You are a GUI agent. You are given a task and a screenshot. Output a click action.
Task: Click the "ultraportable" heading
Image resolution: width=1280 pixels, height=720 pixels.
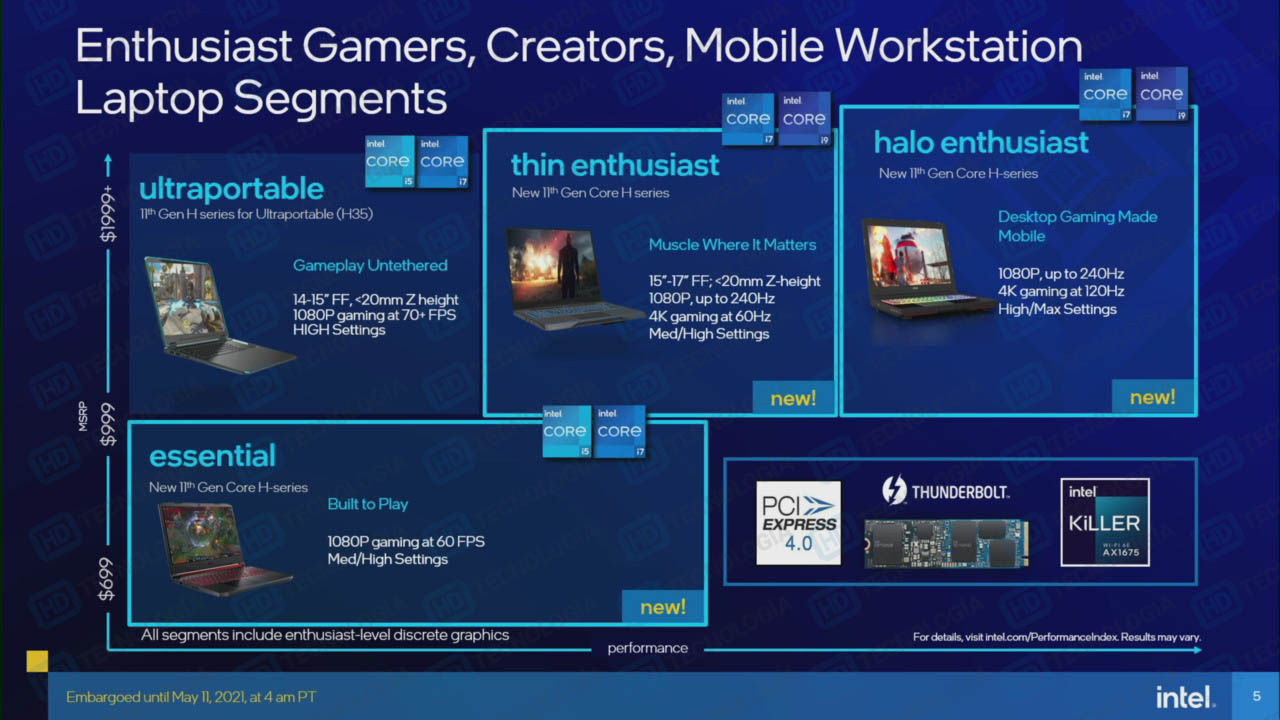pos(231,189)
